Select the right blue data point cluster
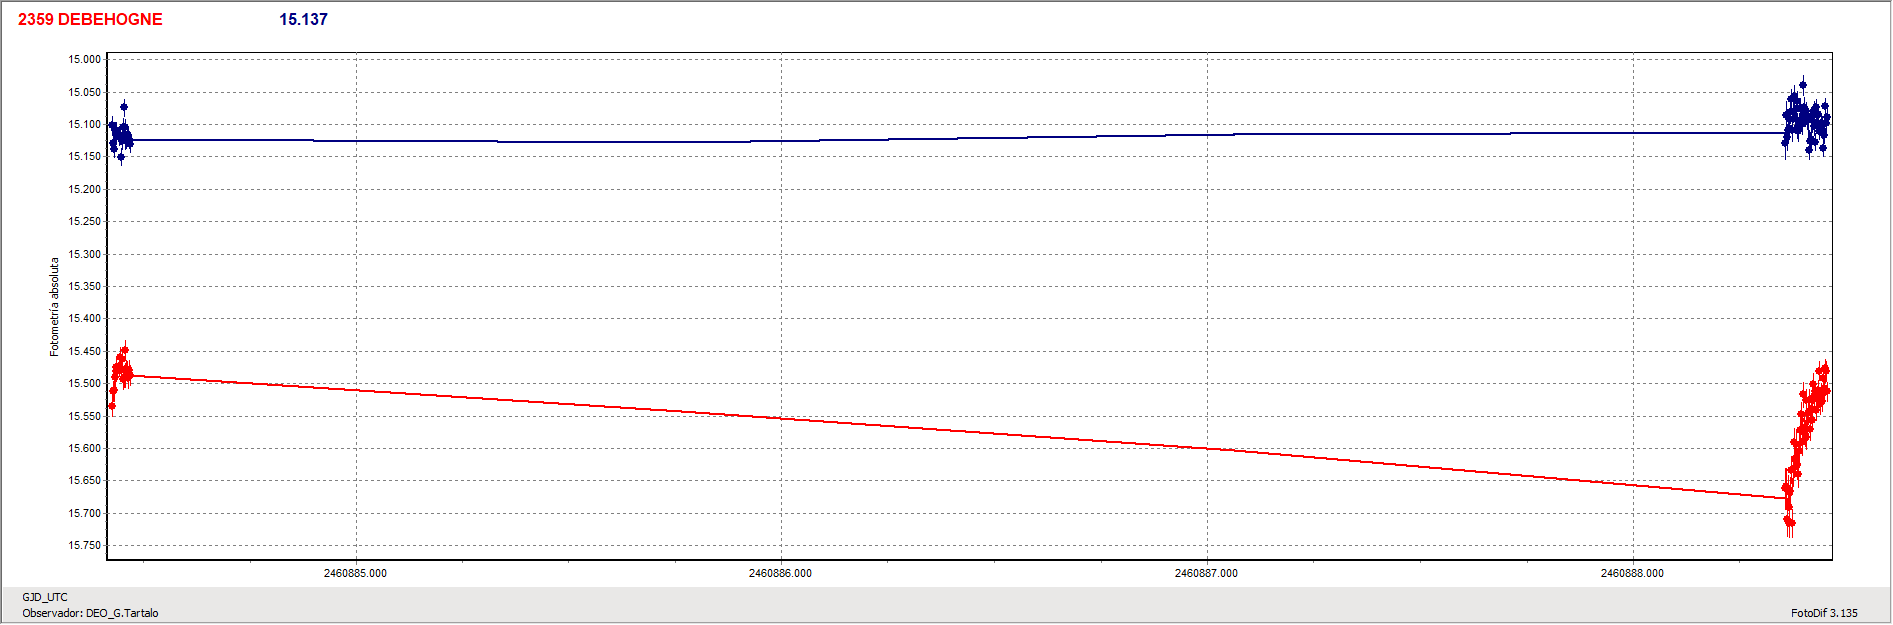Screen dimensions: 1893x625 coord(1807,122)
